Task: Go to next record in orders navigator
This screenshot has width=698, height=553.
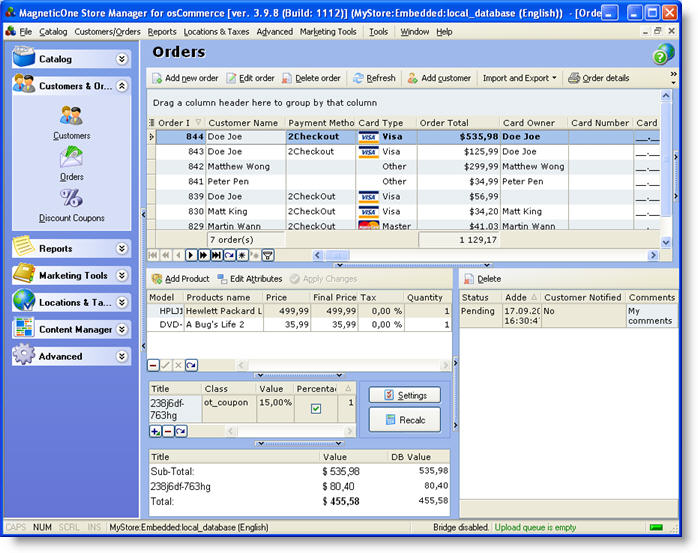Action: click(x=191, y=255)
